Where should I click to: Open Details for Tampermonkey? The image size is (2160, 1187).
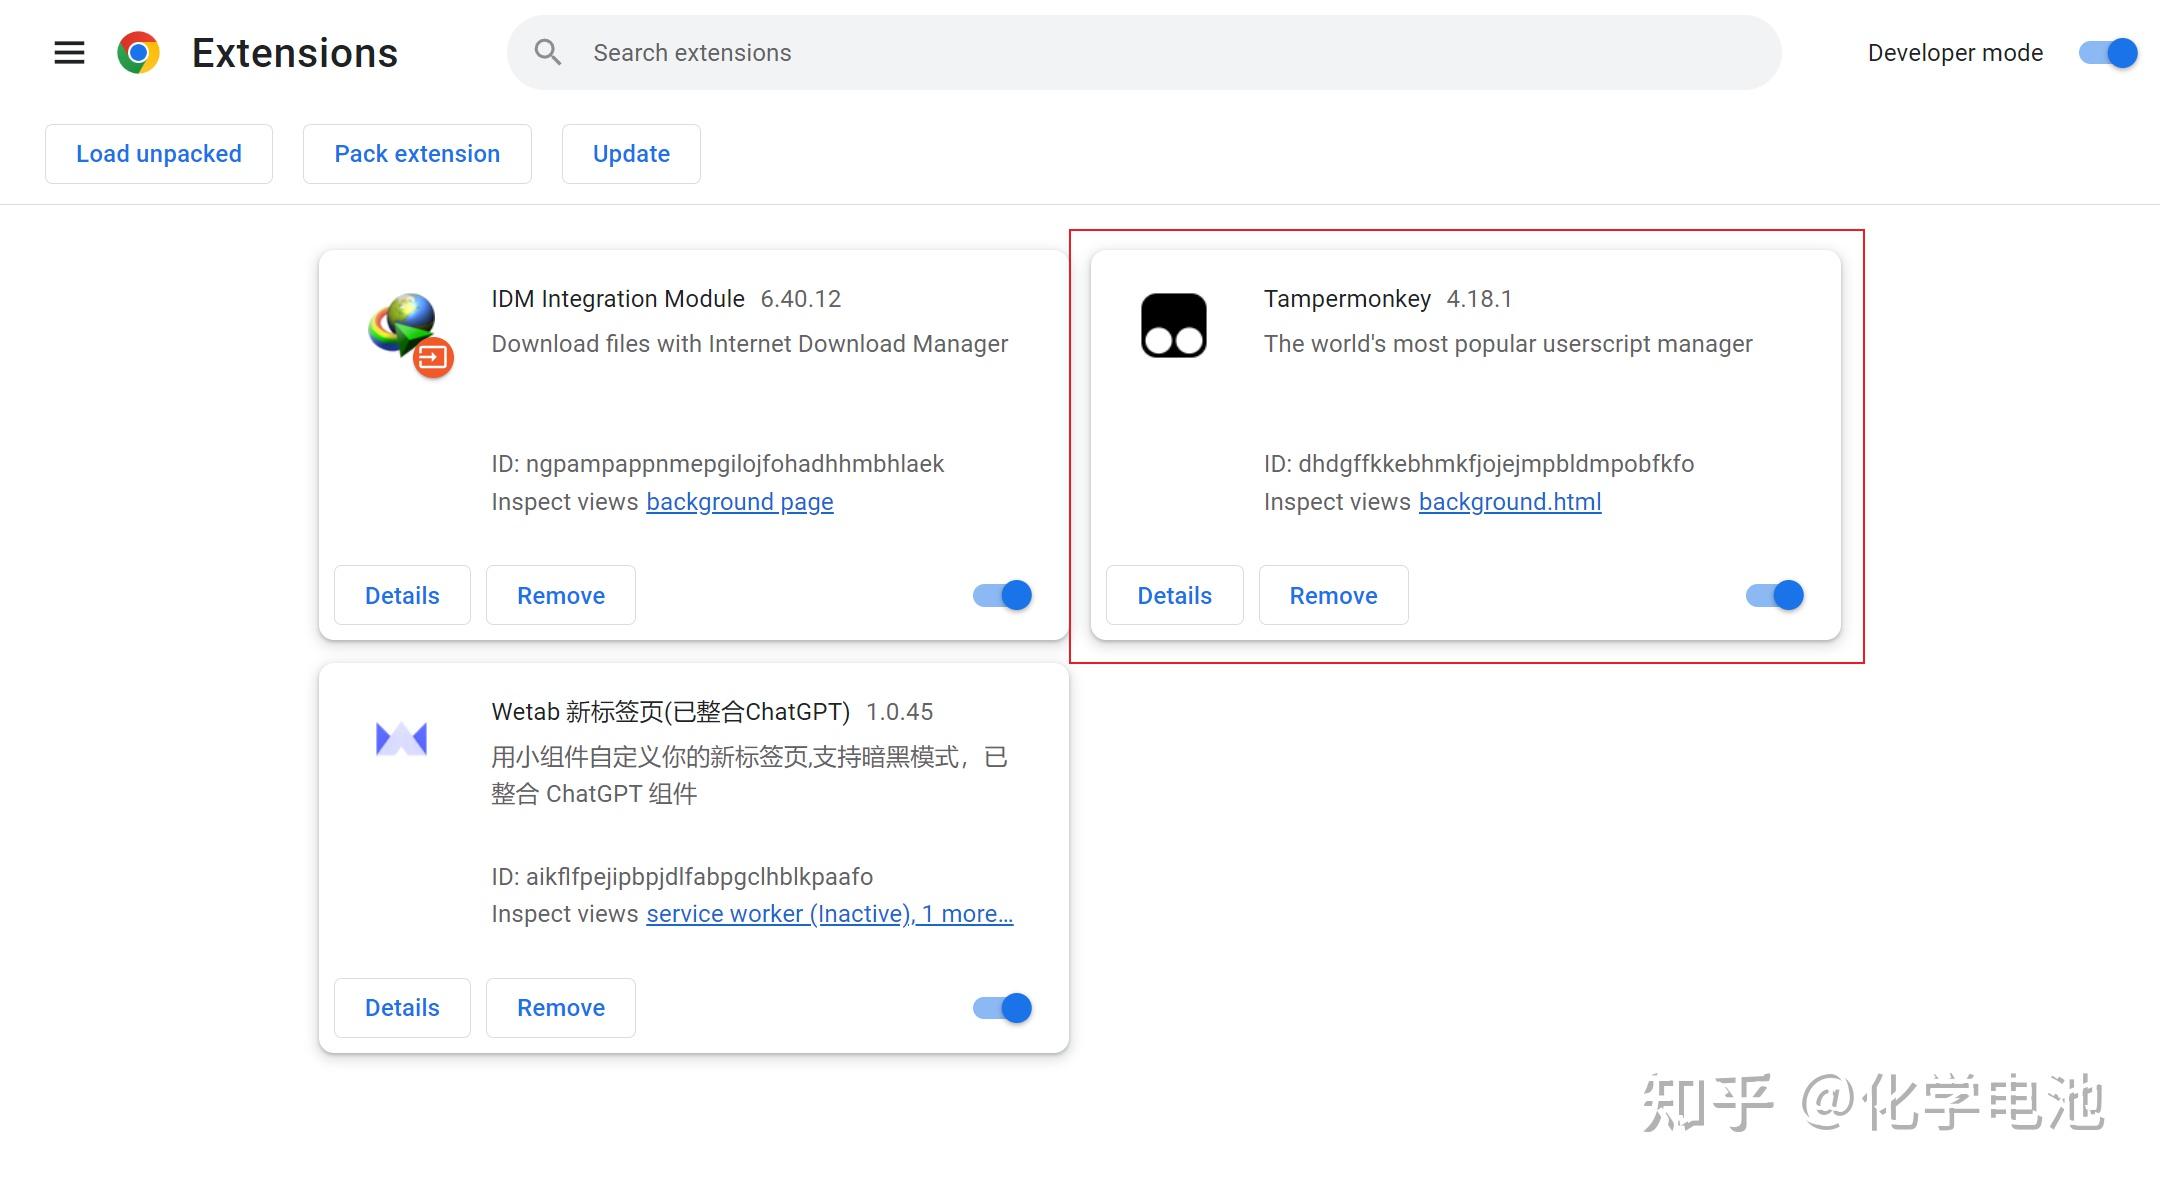[1175, 595]
